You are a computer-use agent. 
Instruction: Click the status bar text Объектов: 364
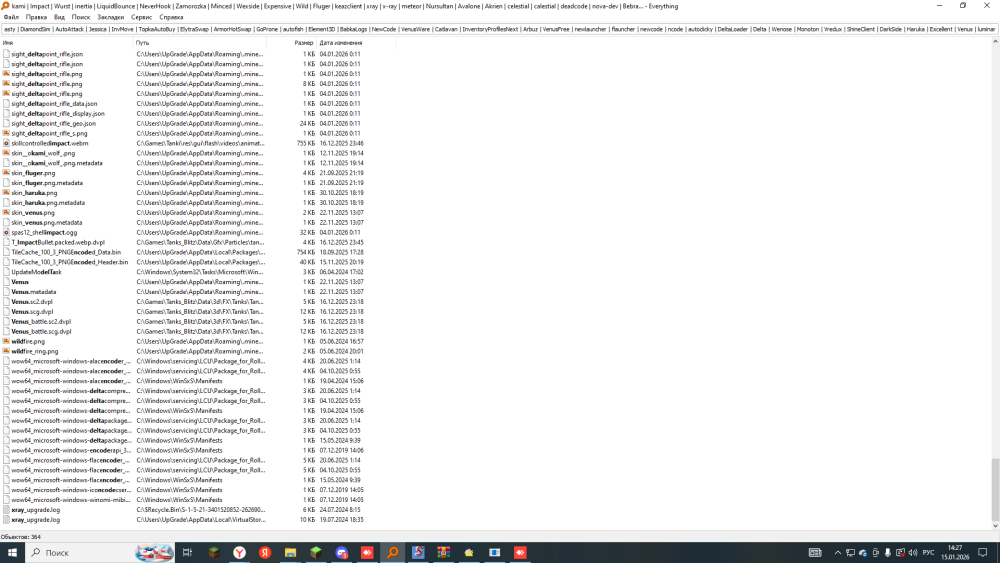tap(20, 537)
